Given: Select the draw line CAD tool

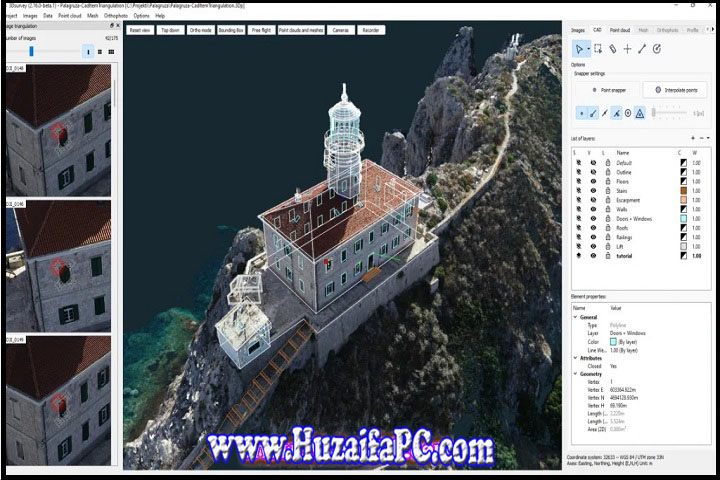Looking at the screenshot, I should tap(642, 49).
